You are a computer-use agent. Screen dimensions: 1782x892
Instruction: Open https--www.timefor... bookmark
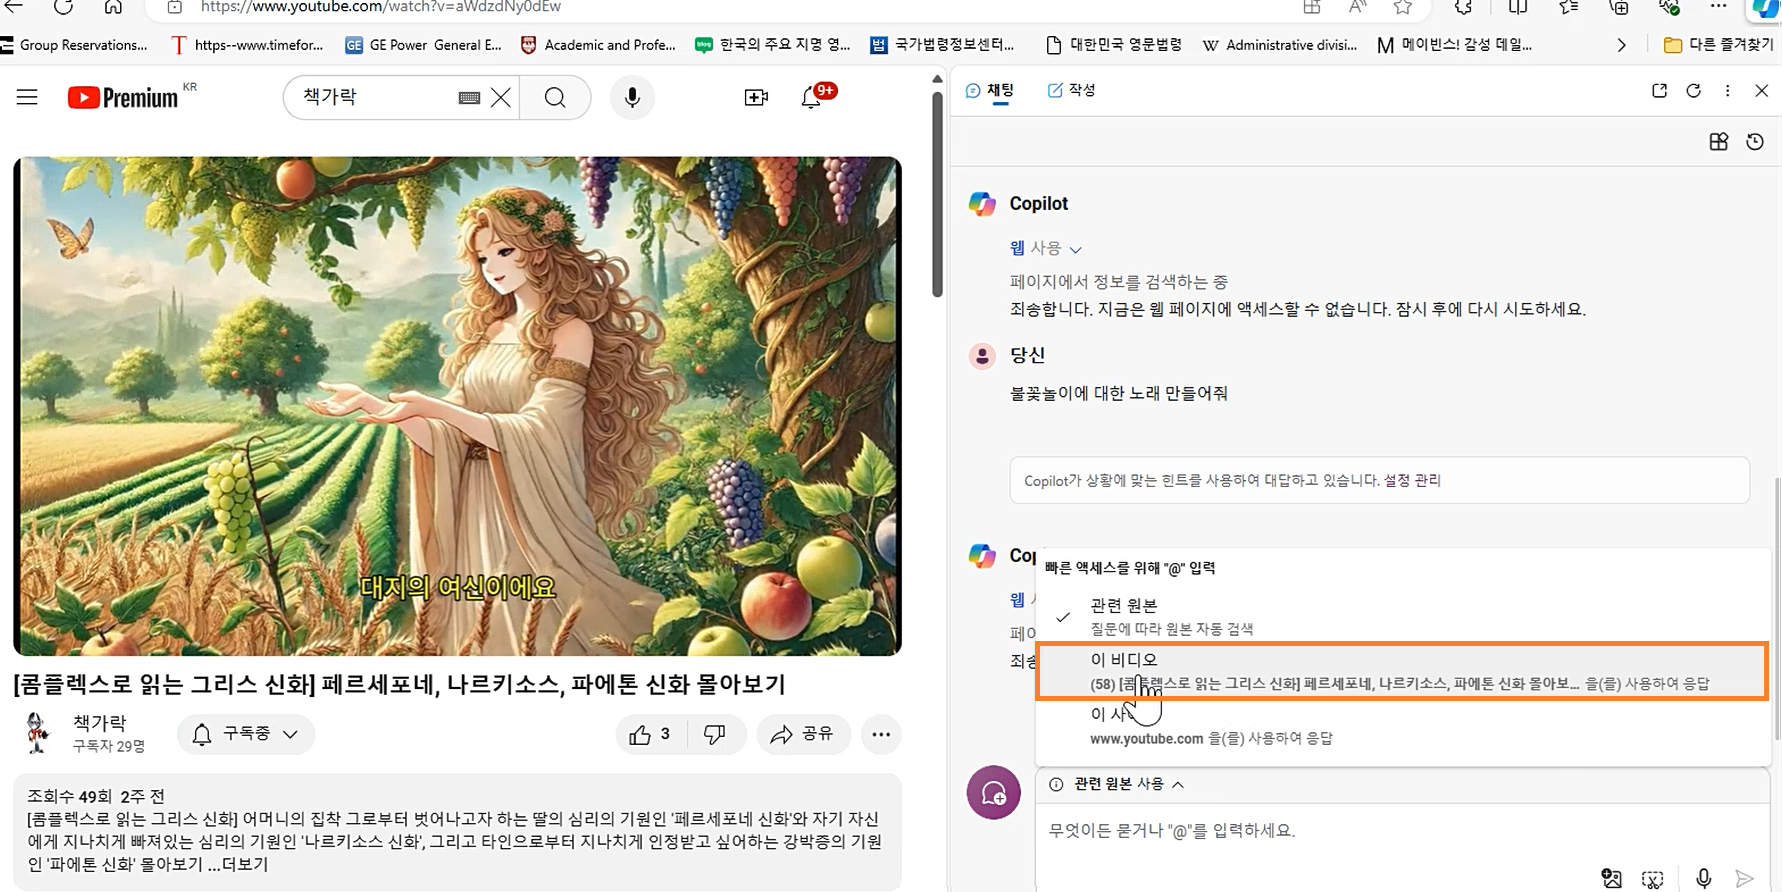click(x=248, y=45)
